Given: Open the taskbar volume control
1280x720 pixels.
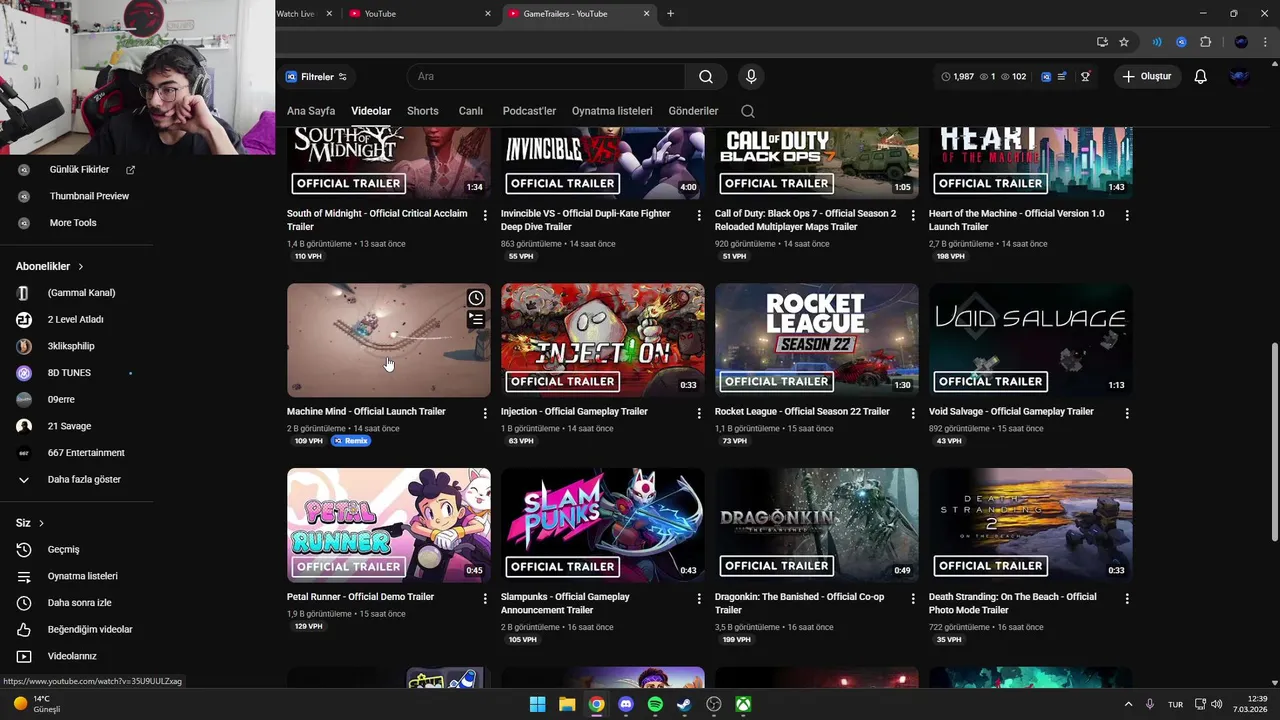Looking at the screenshot, I should coord(1216,704).
